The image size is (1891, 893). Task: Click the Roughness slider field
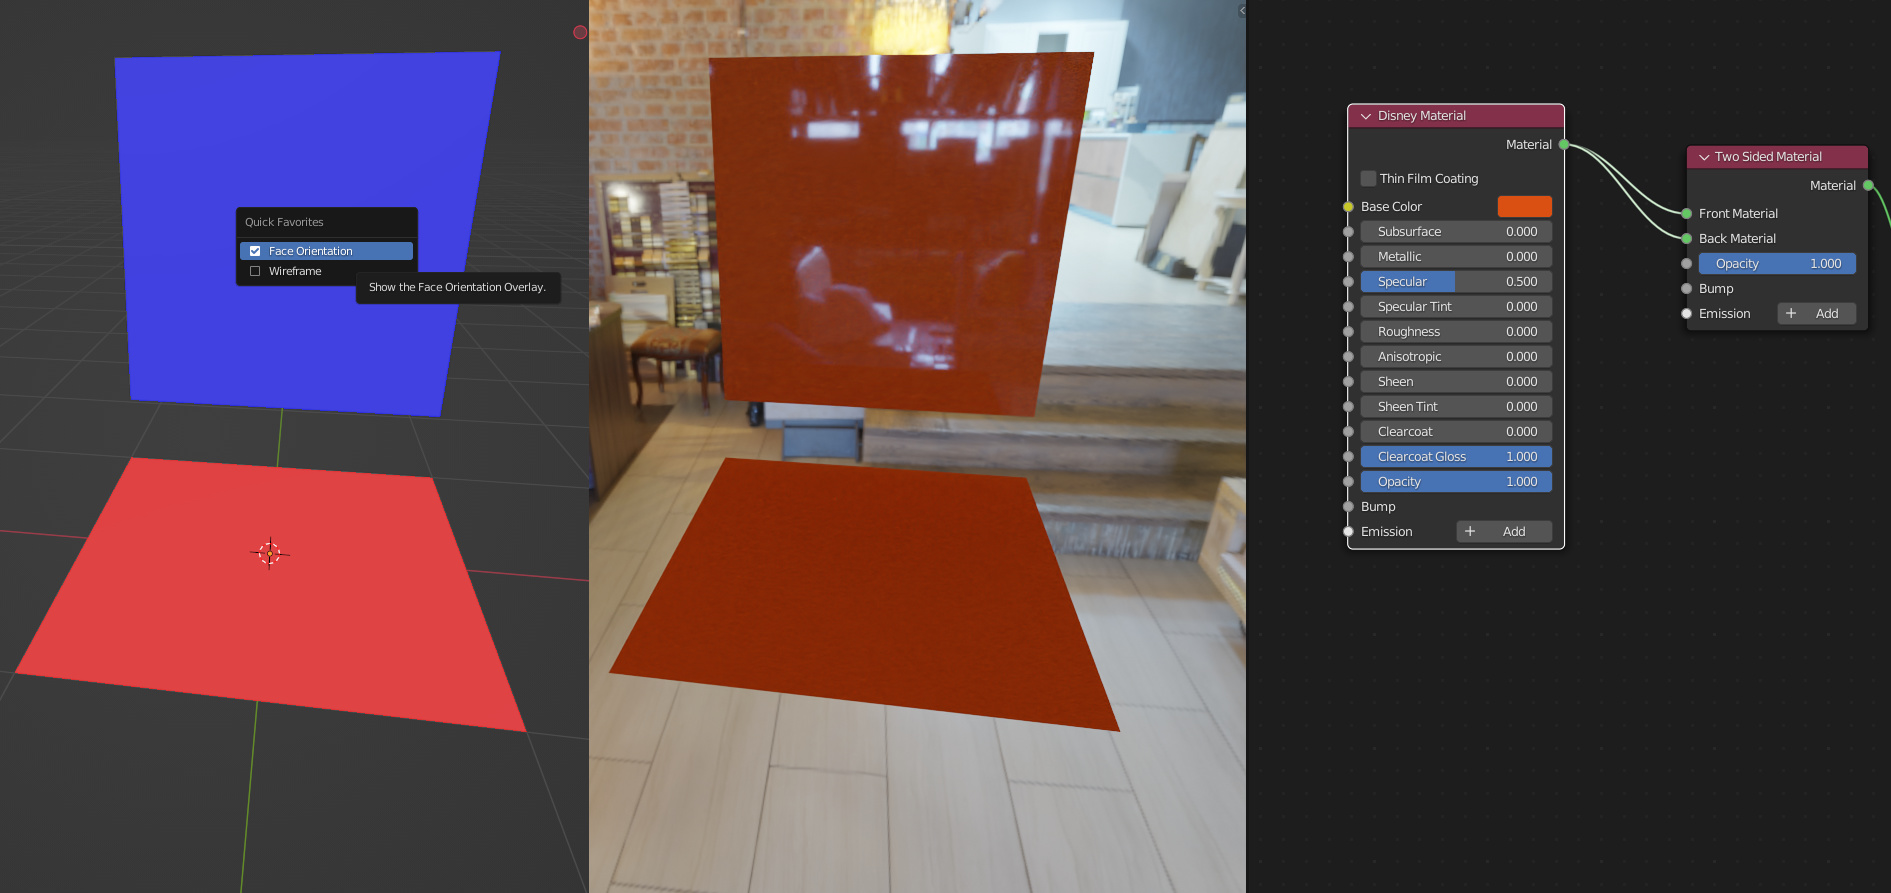tap(1456, 332)
